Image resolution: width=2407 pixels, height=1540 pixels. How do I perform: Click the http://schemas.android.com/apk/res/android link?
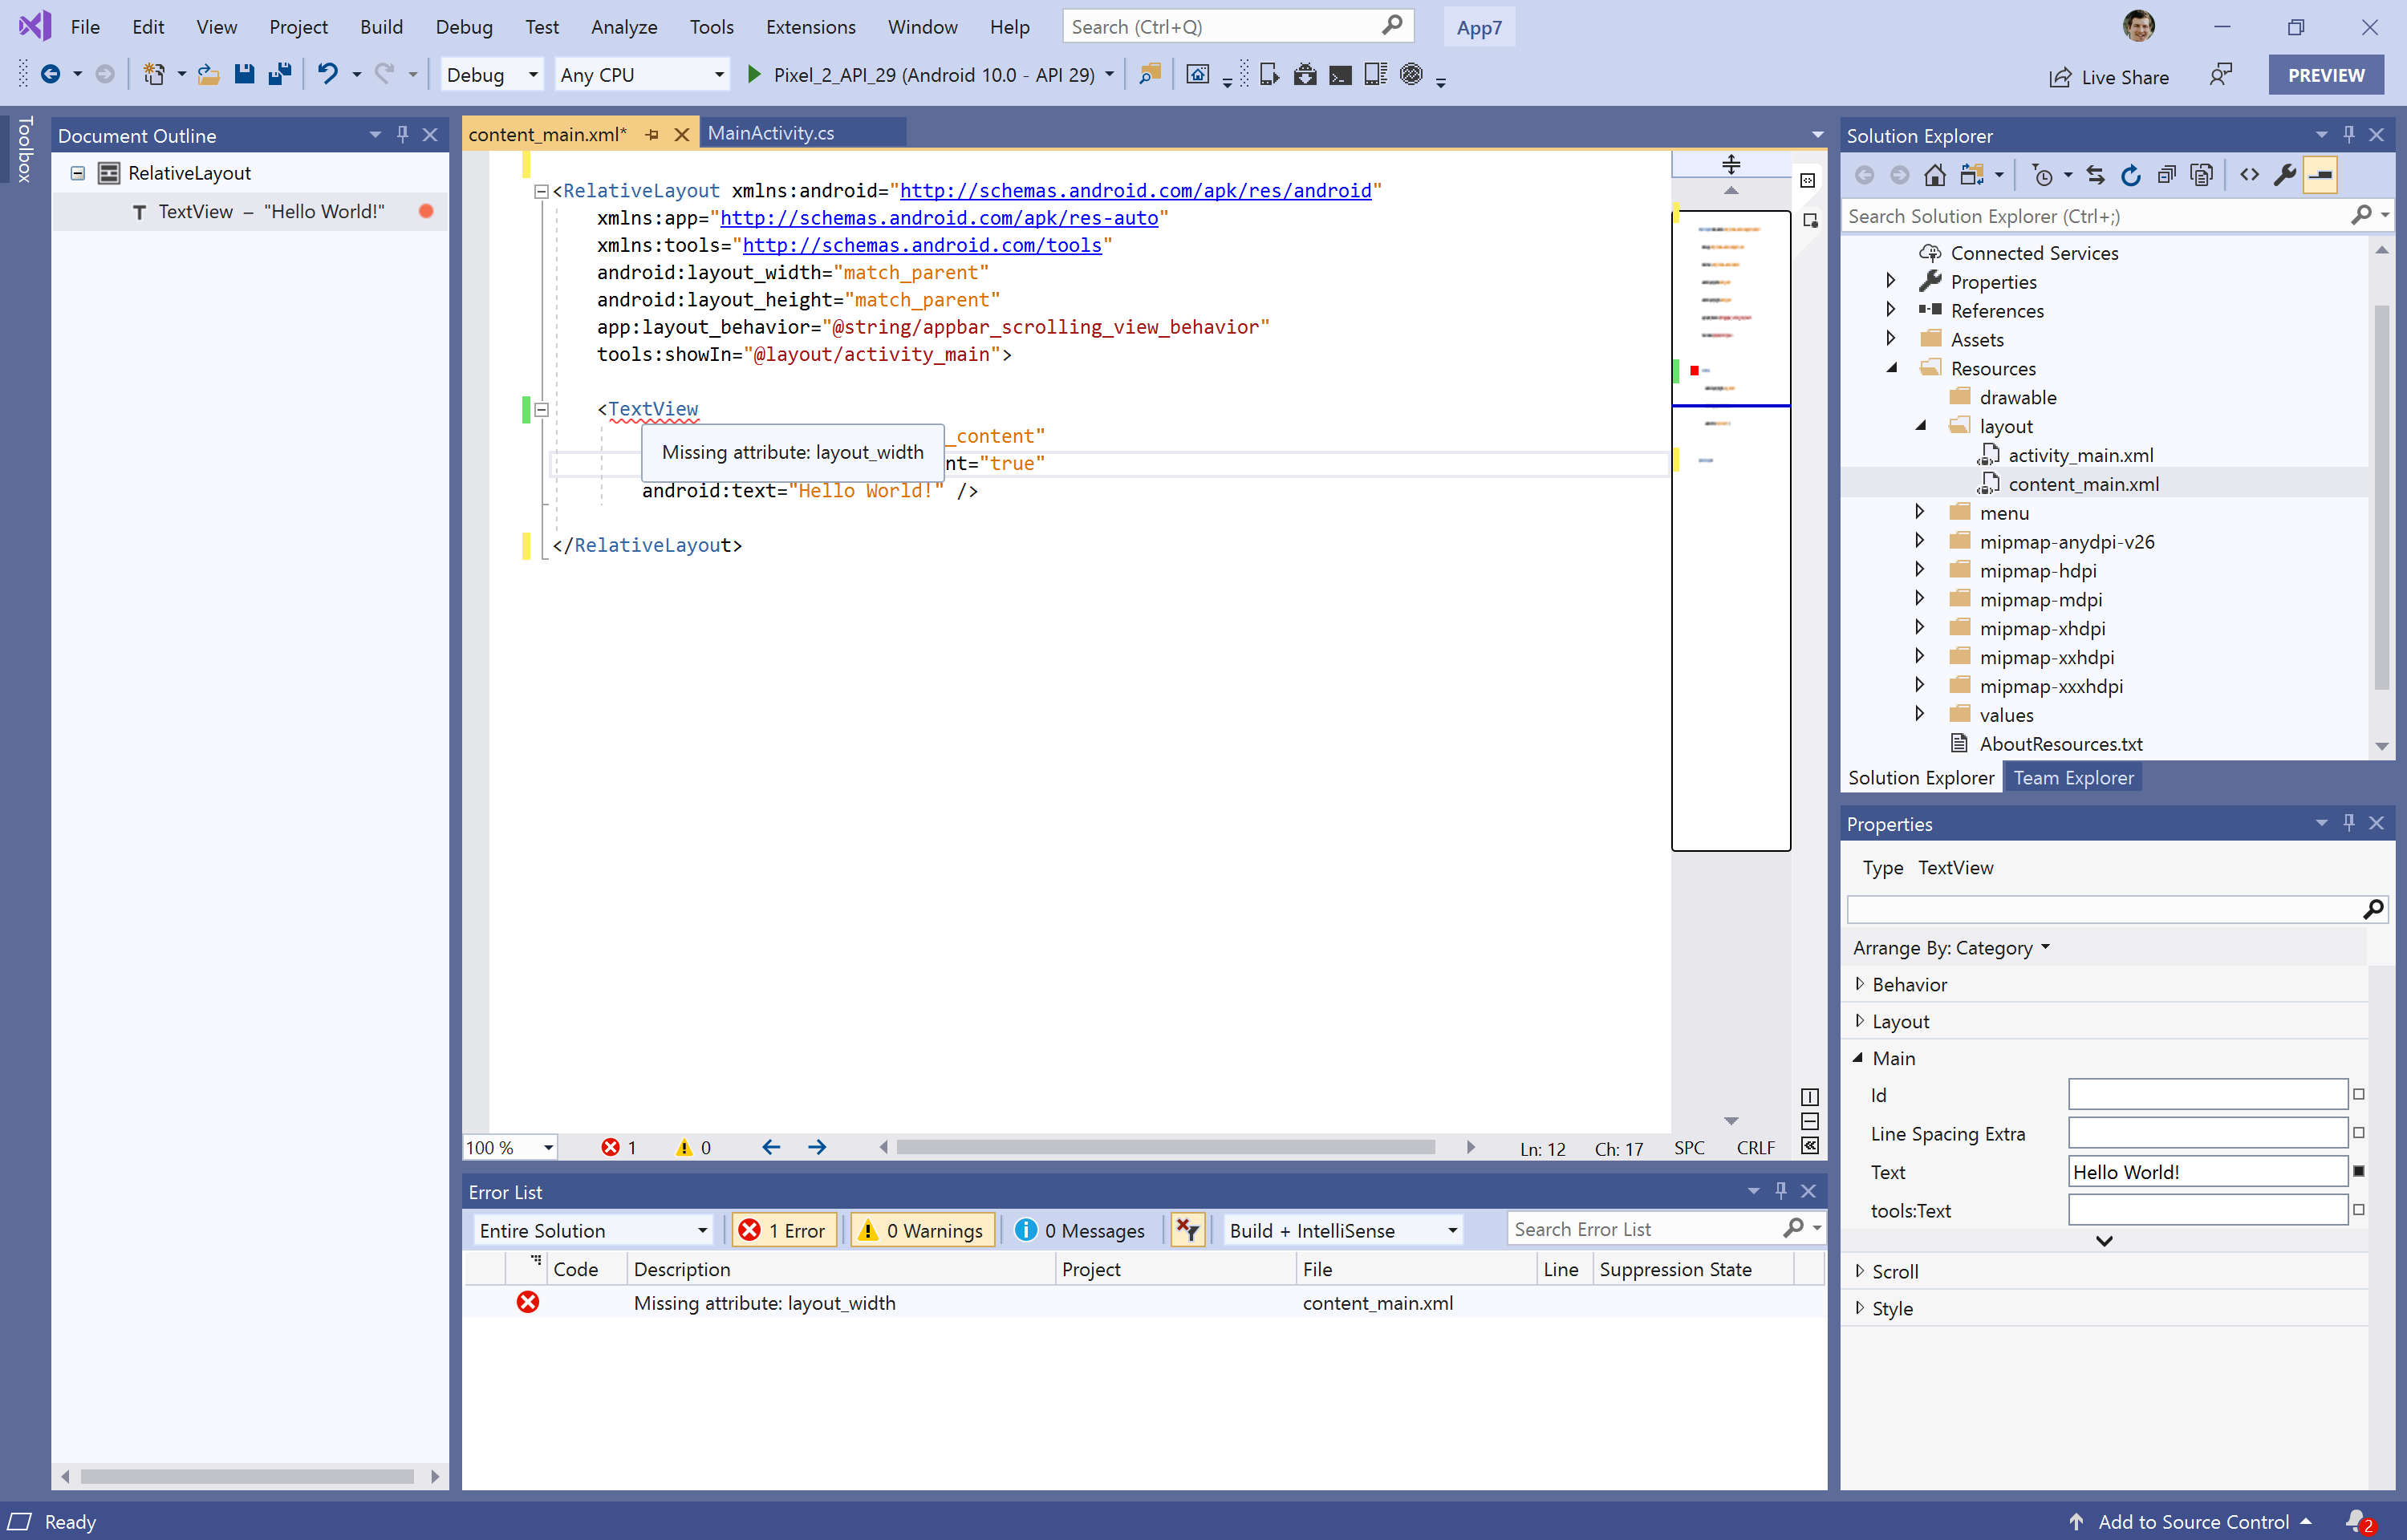click(x=1135, y=189)
